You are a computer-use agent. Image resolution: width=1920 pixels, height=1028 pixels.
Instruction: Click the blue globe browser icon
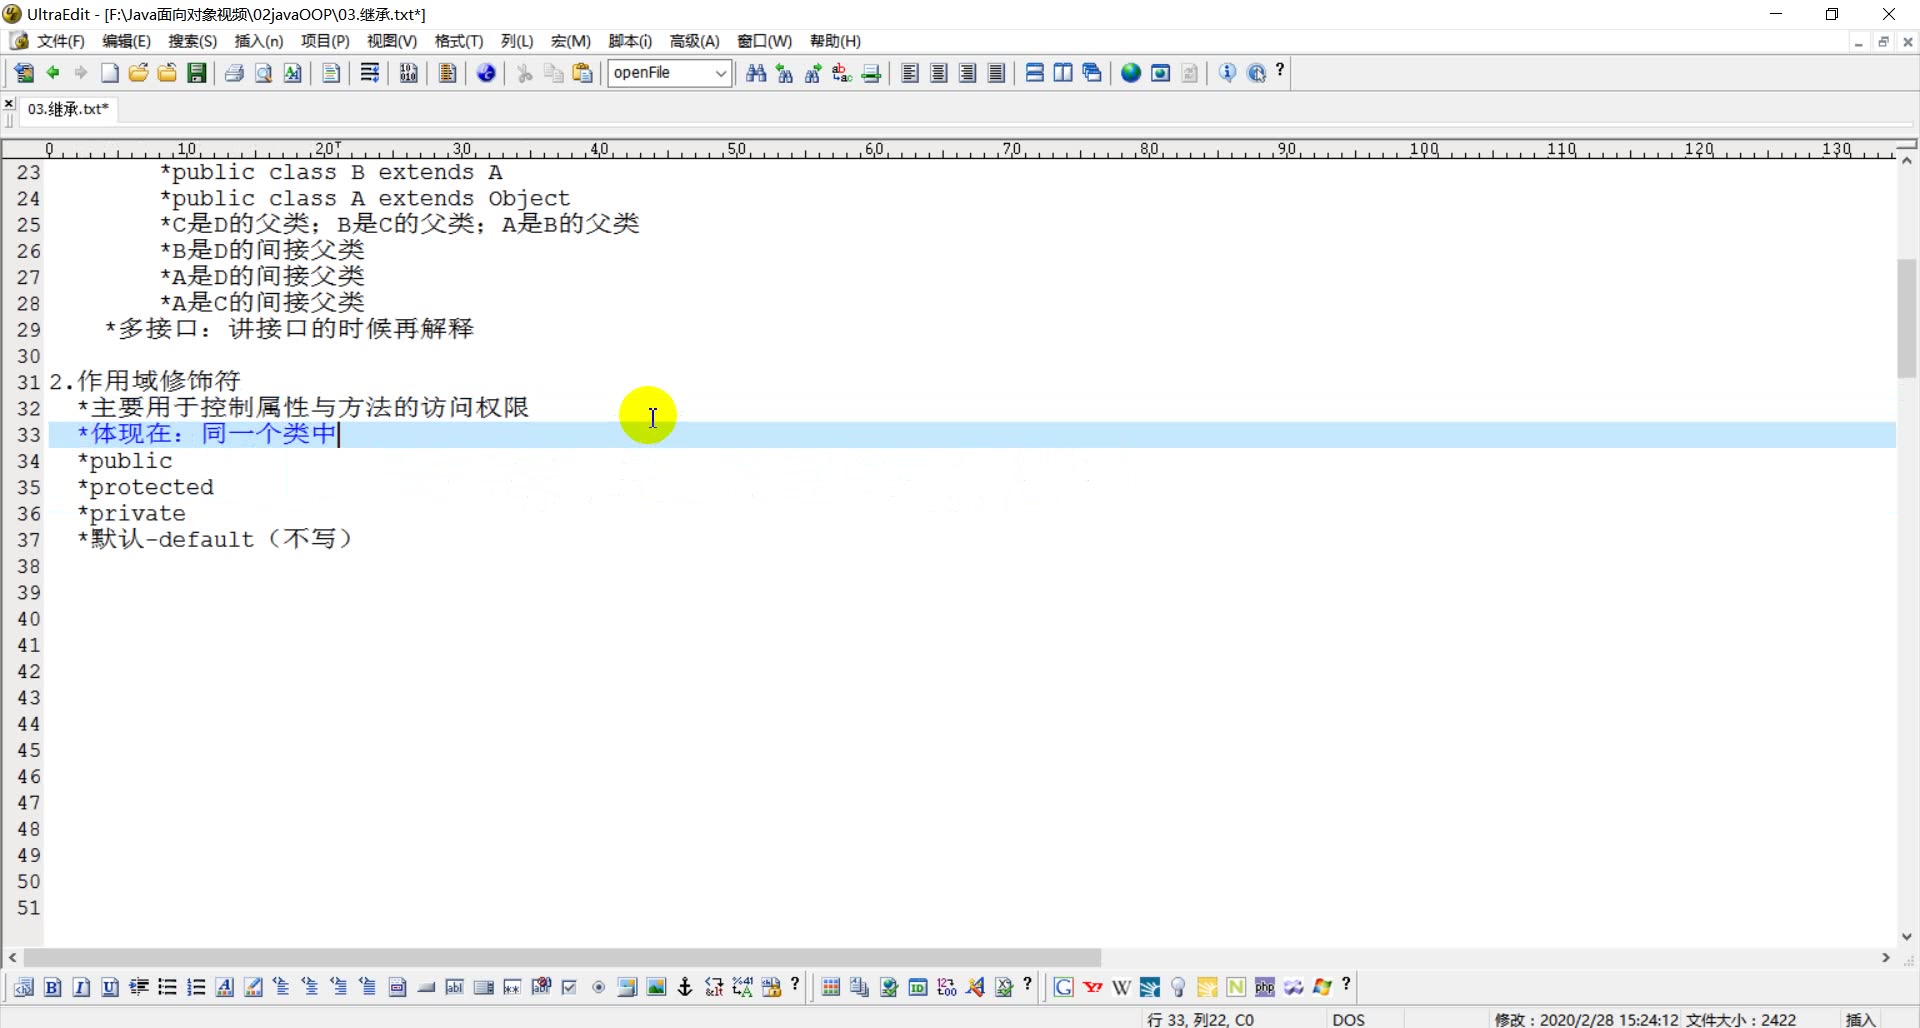pos(1131,73)
